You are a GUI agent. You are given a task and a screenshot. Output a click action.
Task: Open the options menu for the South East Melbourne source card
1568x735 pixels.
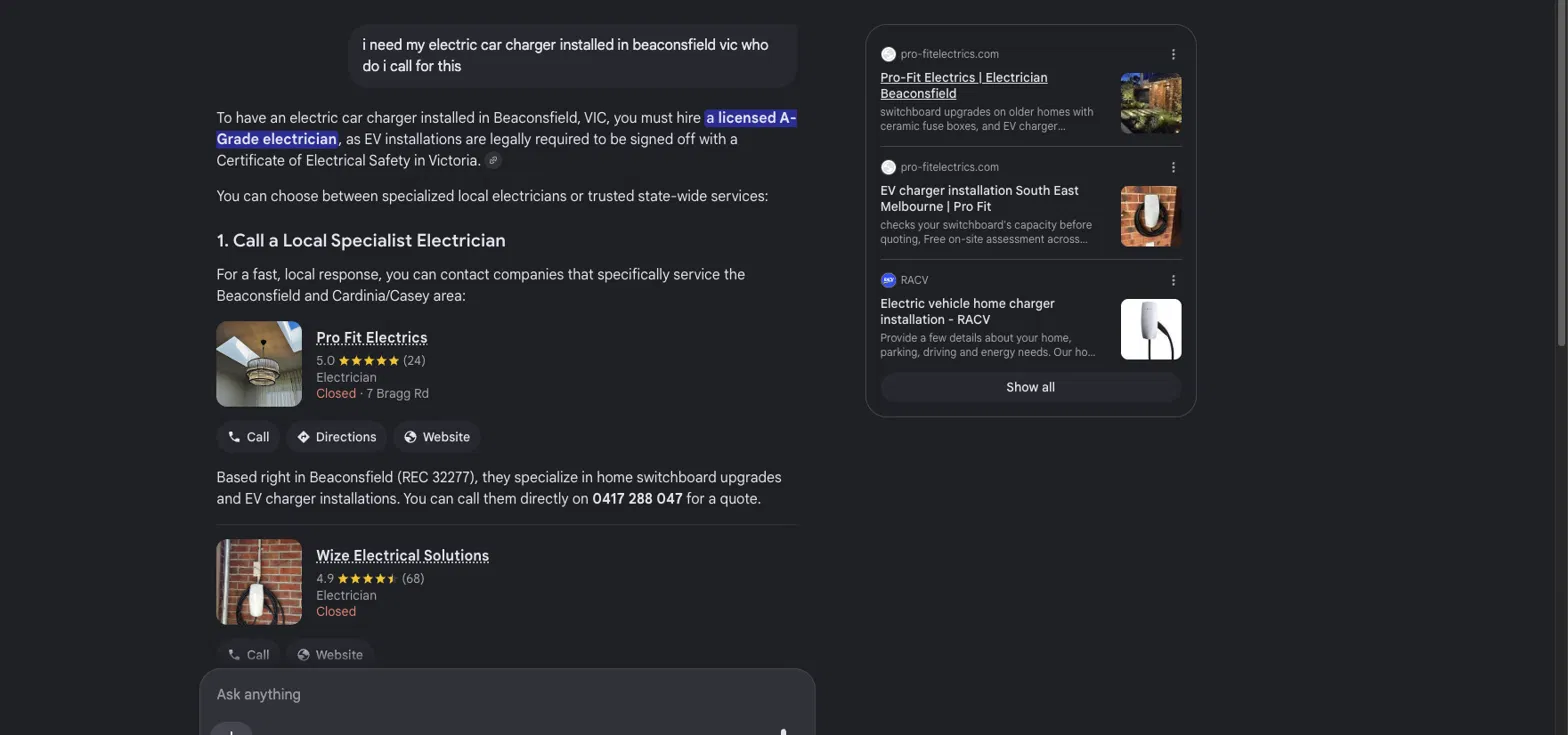coord(1173,167)
